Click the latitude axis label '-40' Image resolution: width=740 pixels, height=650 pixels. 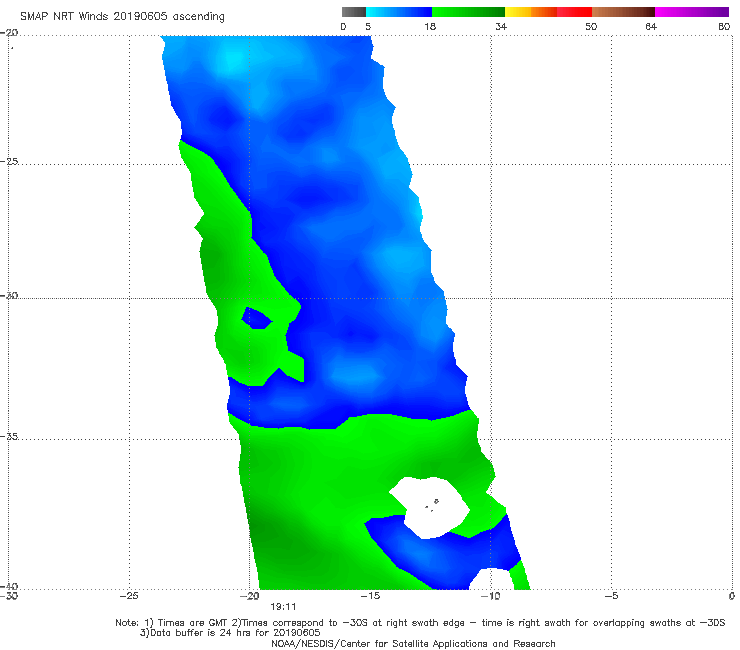[9, 586]
